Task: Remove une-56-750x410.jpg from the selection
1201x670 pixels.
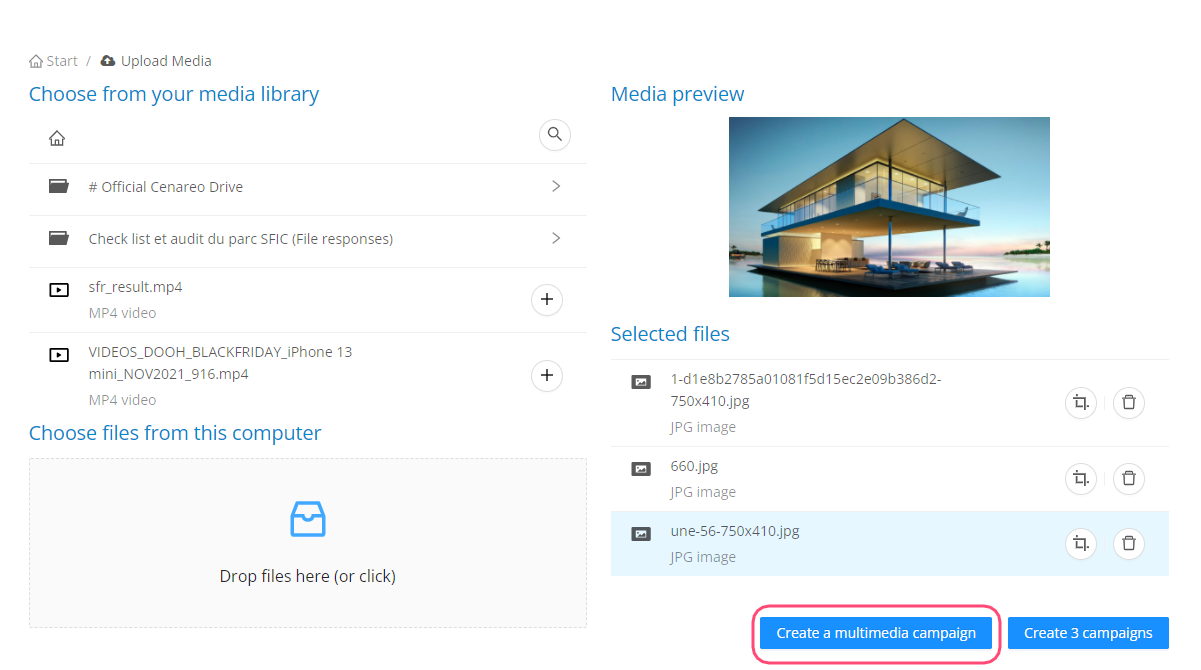Action: (1129, 543)
